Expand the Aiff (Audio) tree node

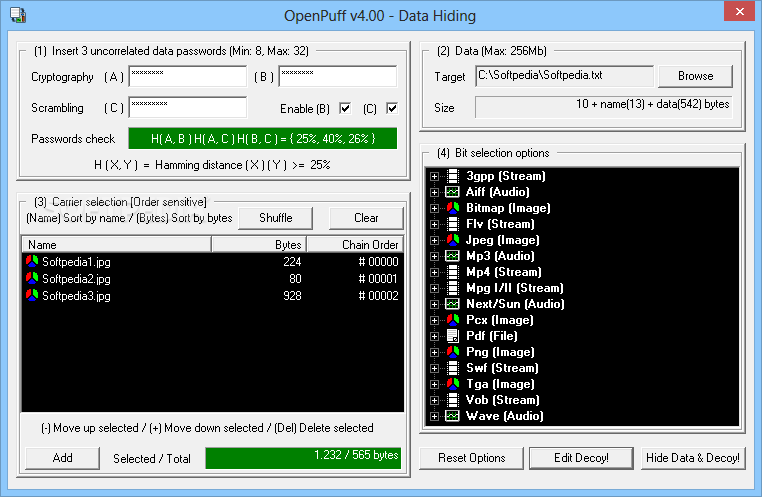click(434, 192)
